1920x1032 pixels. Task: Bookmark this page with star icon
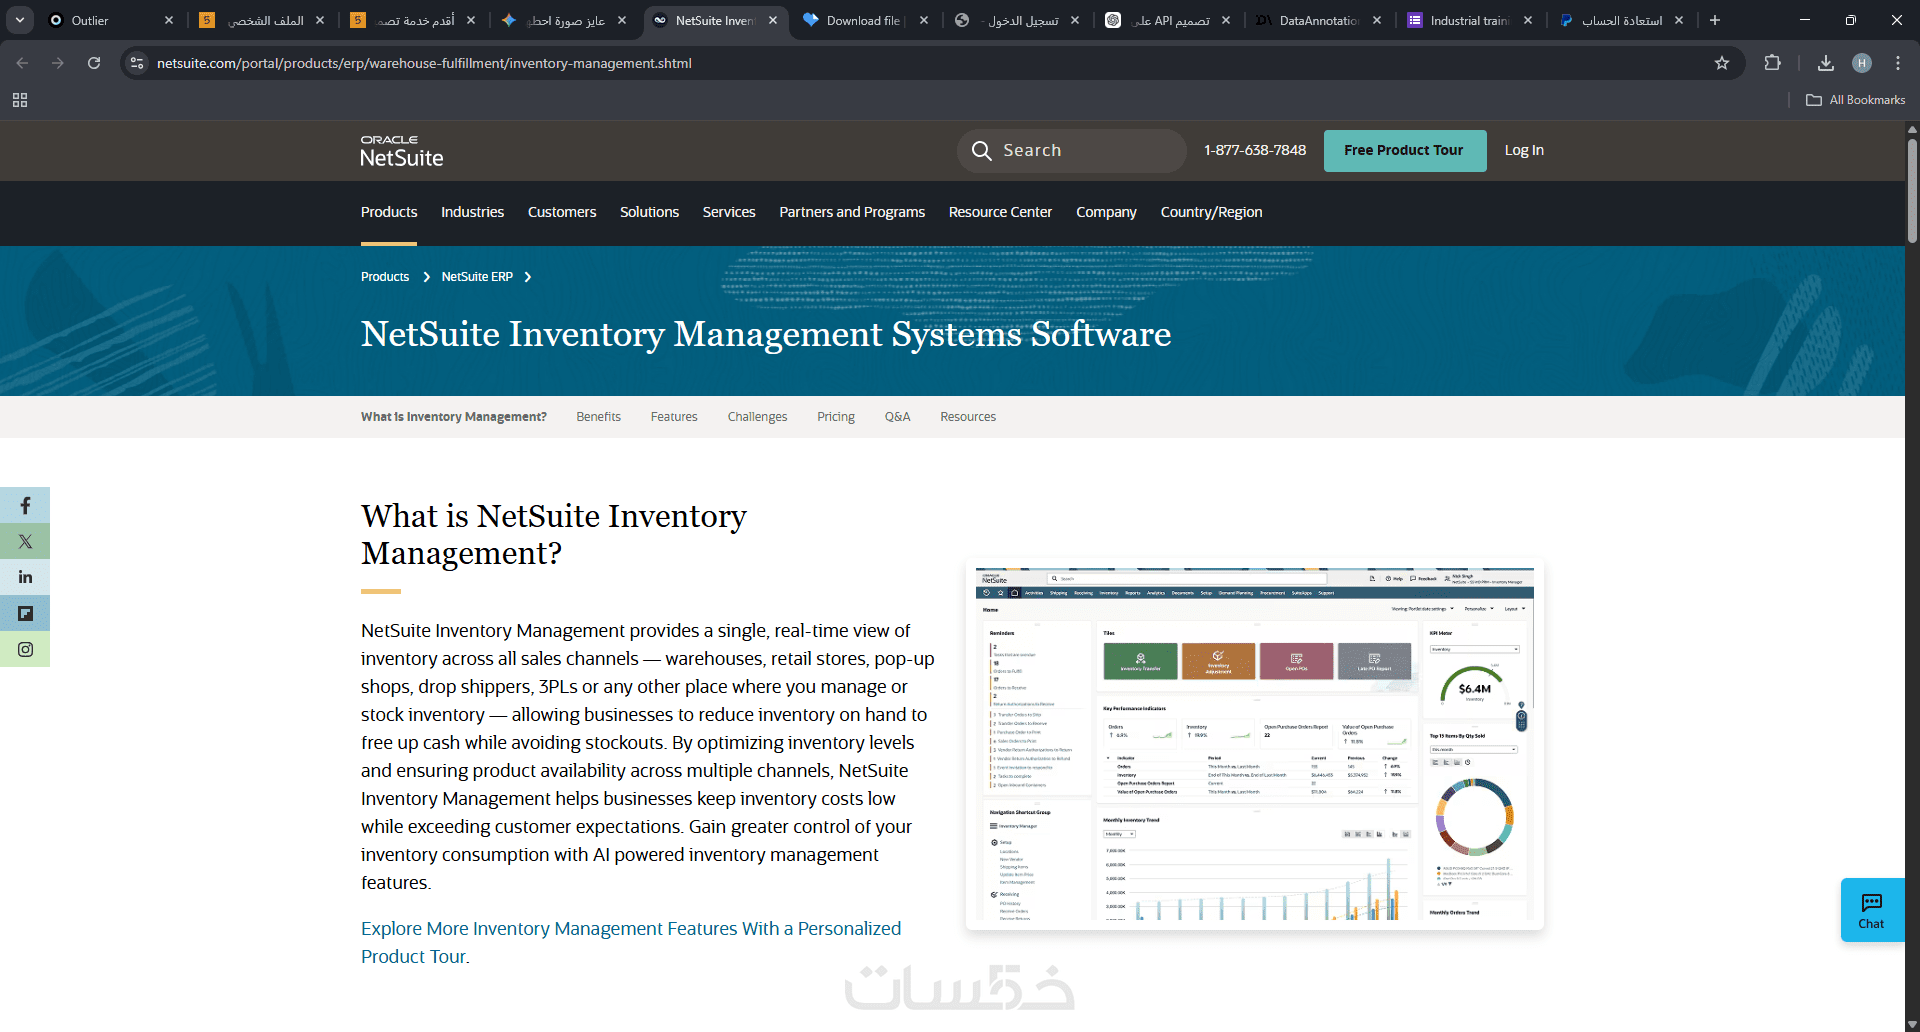pos(1722,63)
